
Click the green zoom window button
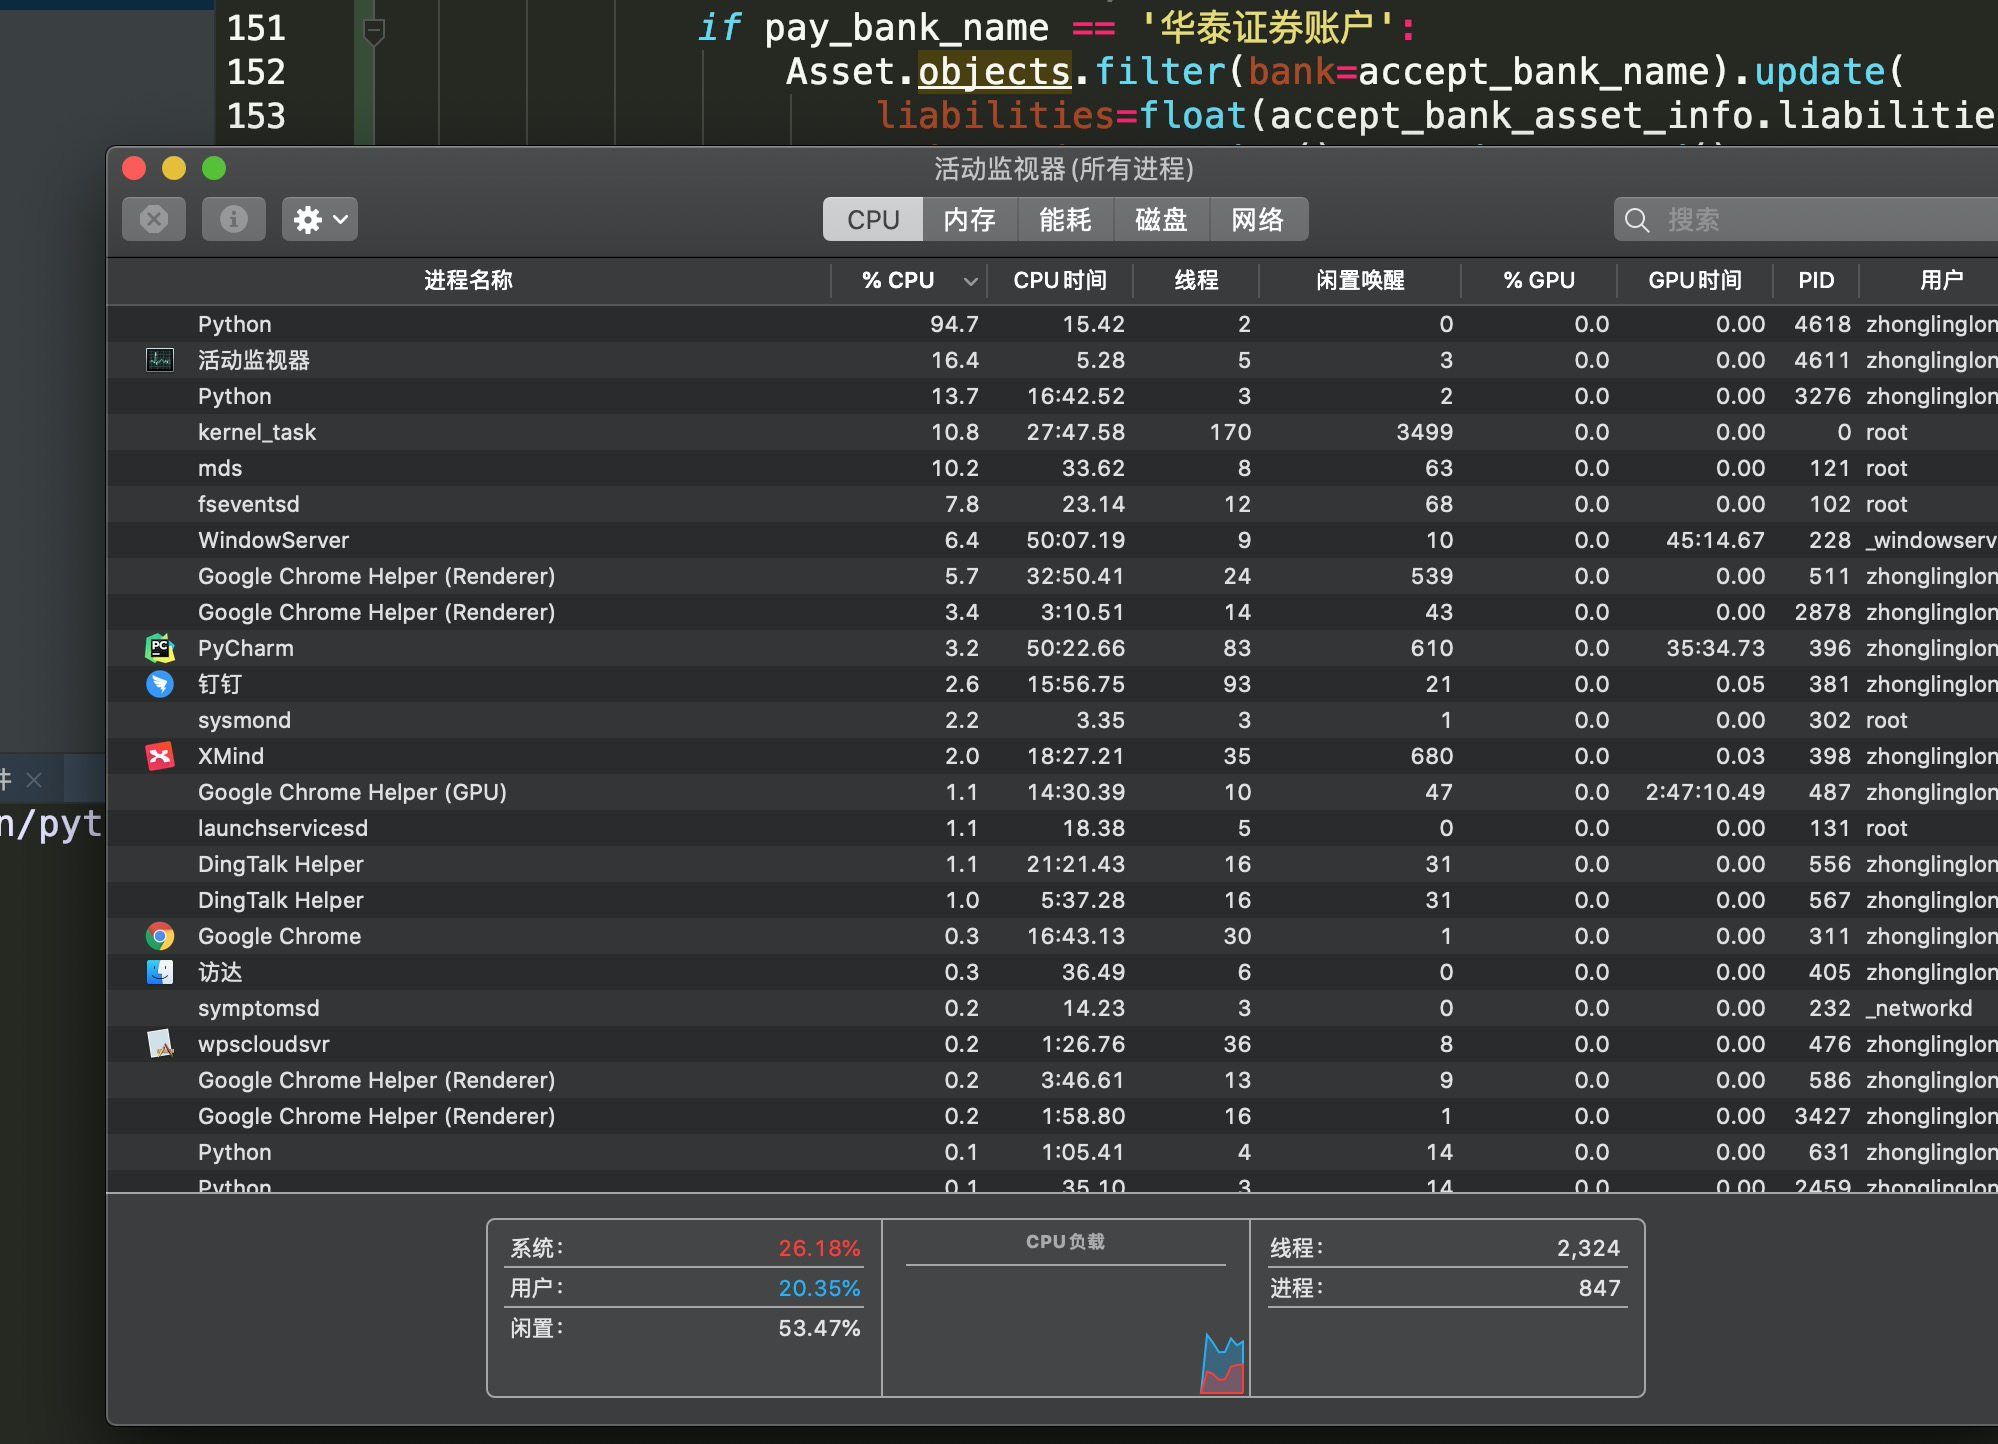(x=214, y=168)
